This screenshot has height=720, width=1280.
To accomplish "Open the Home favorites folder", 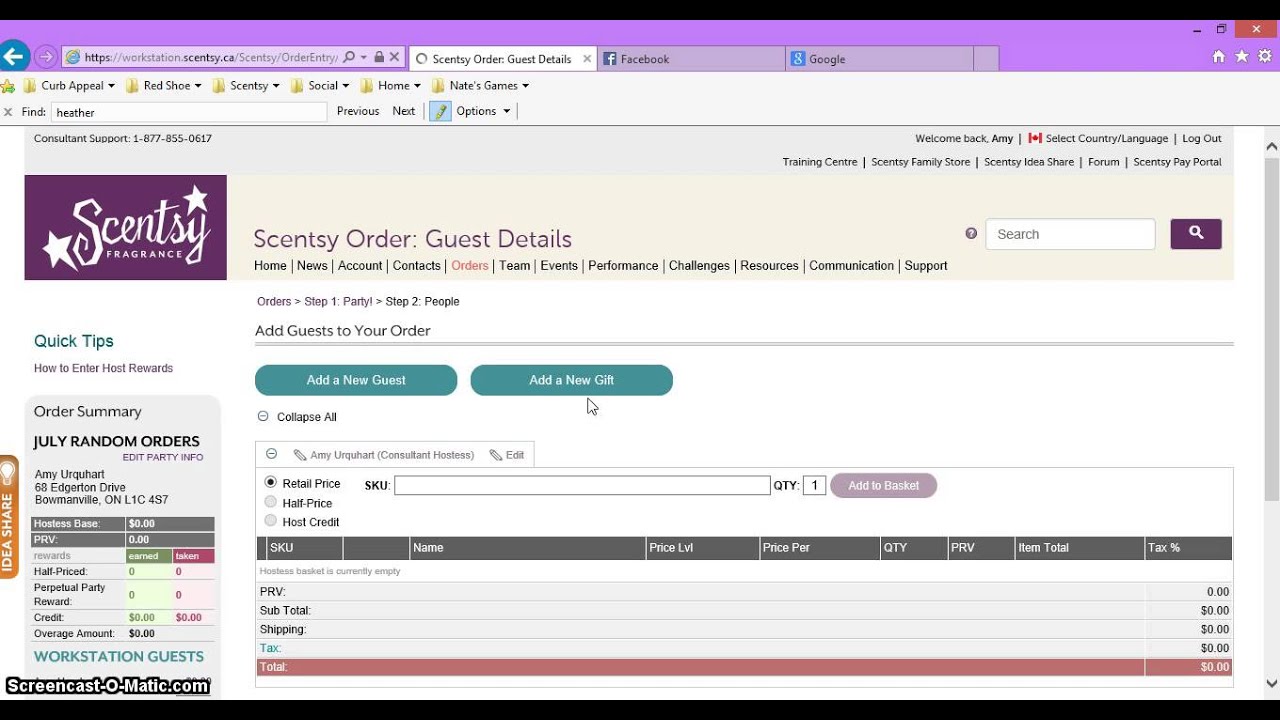I will click(x=391, y=85).
